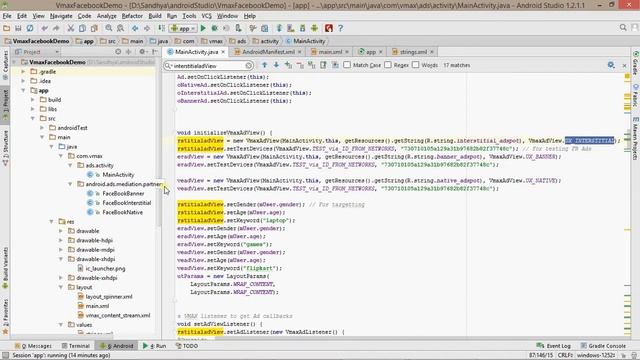The width and height of the screenshot is (640, 360).
Task: Click the Help question mark icon
Action: pyautogui.click(x=340, y=28)
